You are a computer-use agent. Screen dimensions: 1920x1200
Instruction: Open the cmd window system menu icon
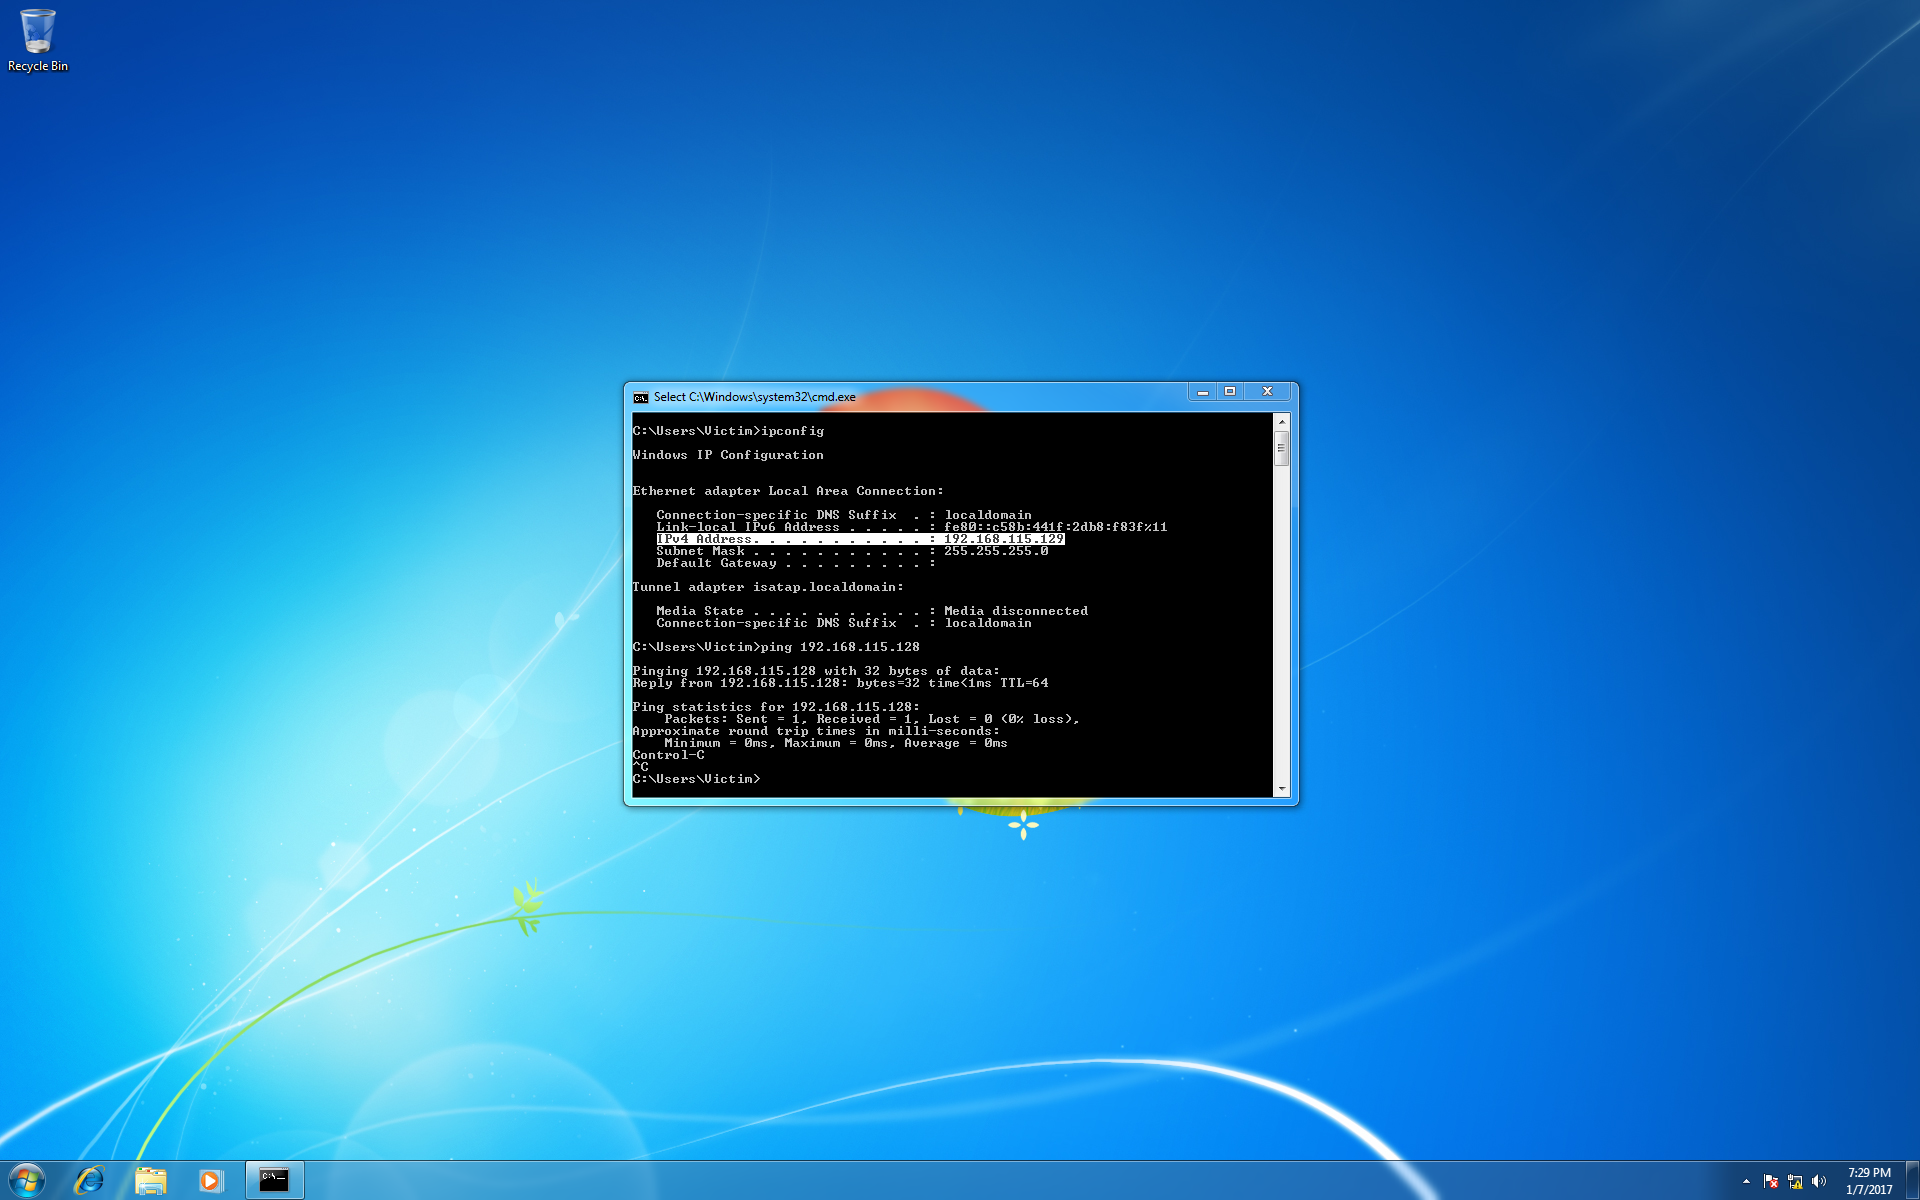coord(641,397)
